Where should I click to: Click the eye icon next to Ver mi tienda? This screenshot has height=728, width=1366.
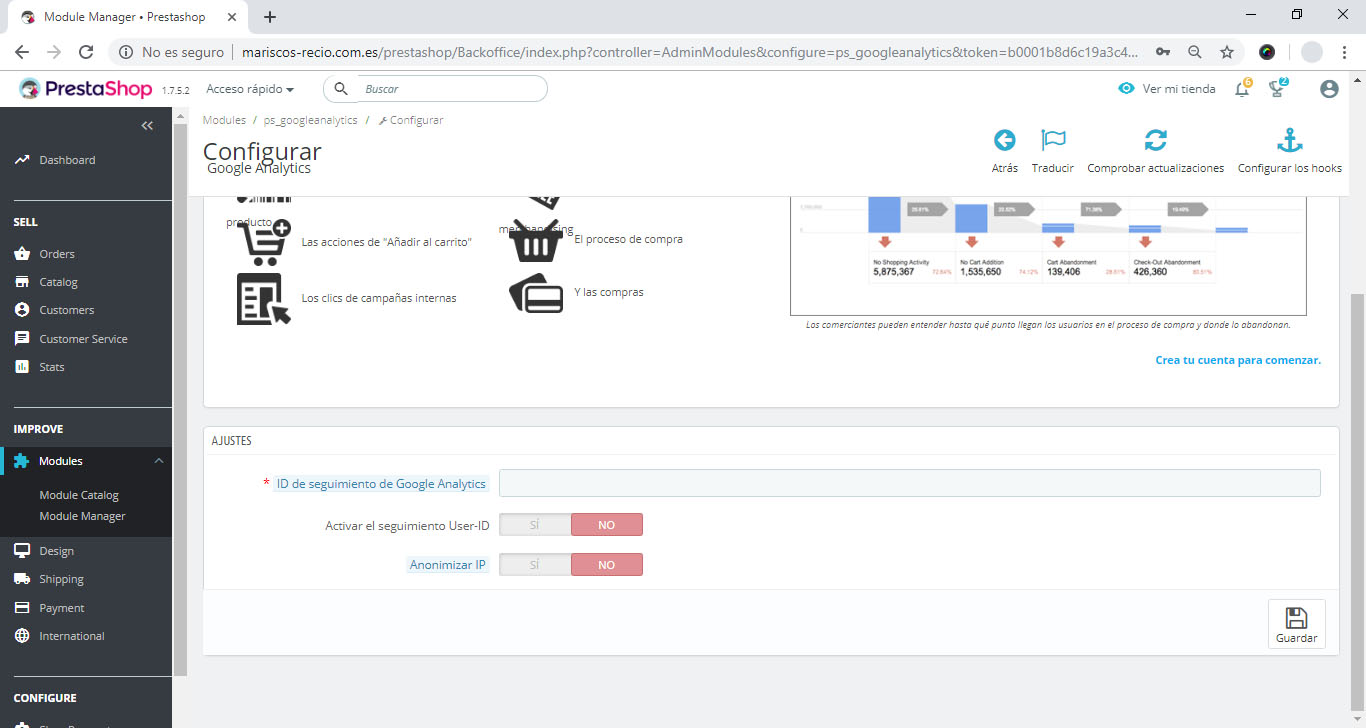[1127, 88]
